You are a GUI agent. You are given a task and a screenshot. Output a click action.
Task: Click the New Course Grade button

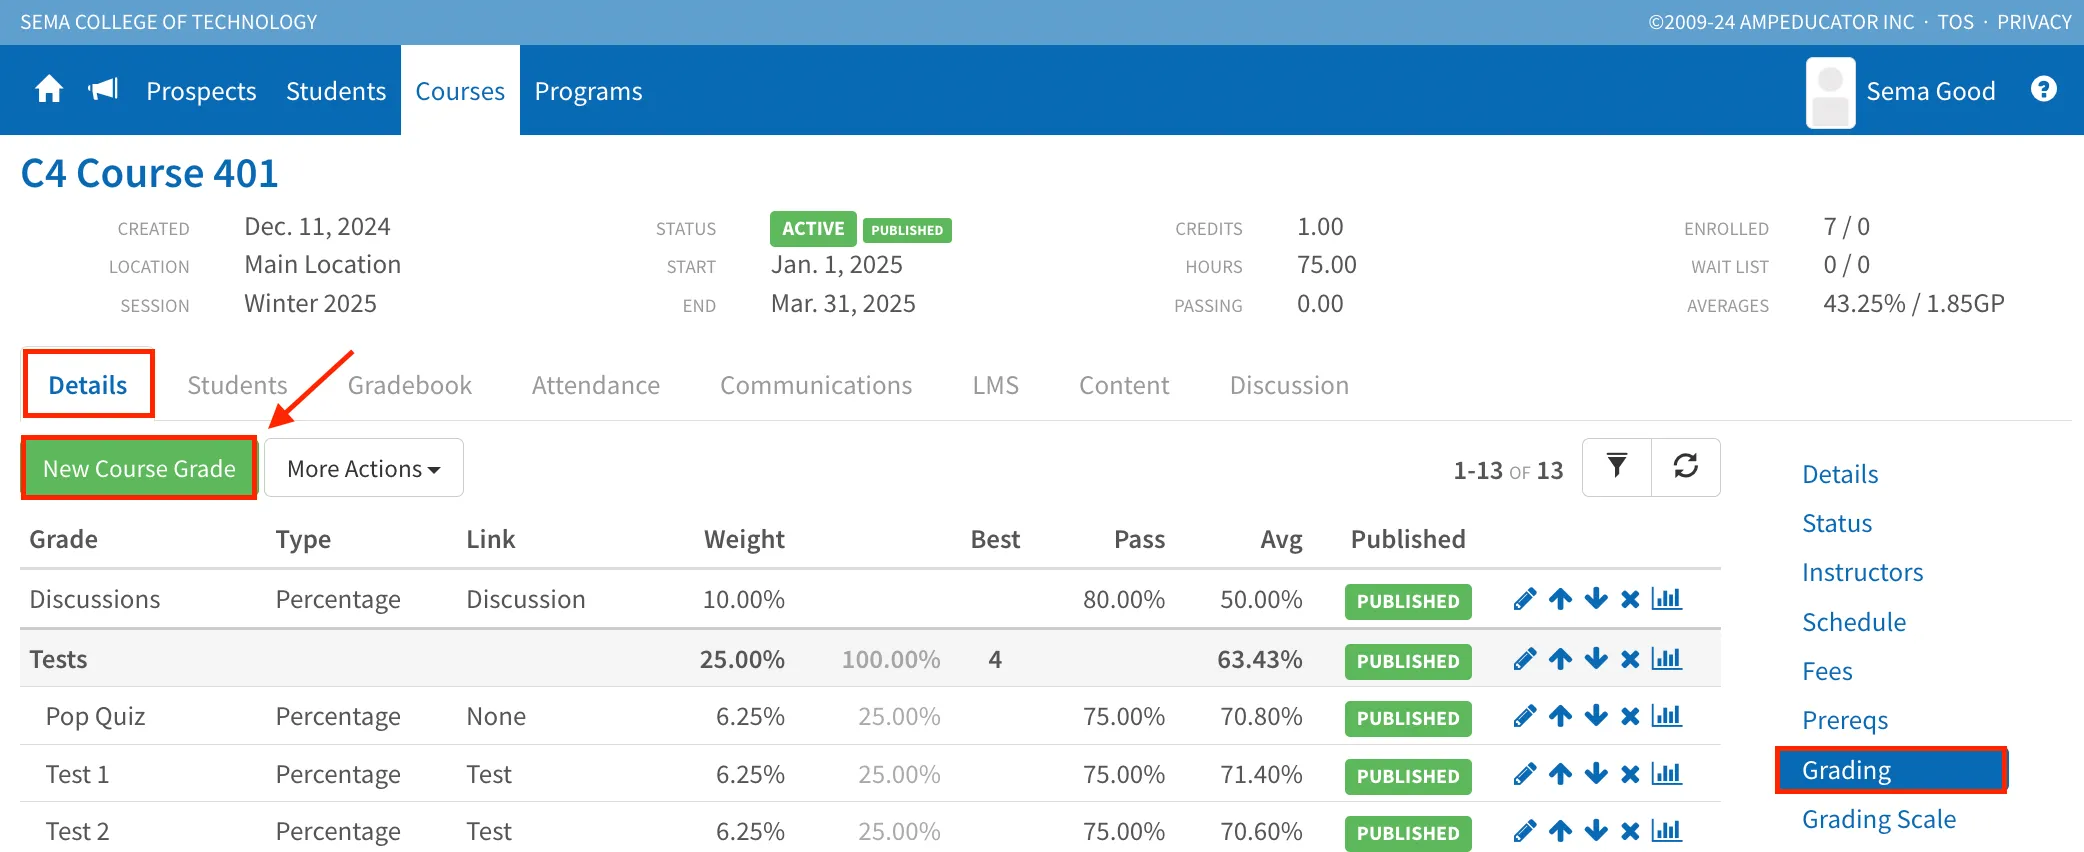pos(139,468)
